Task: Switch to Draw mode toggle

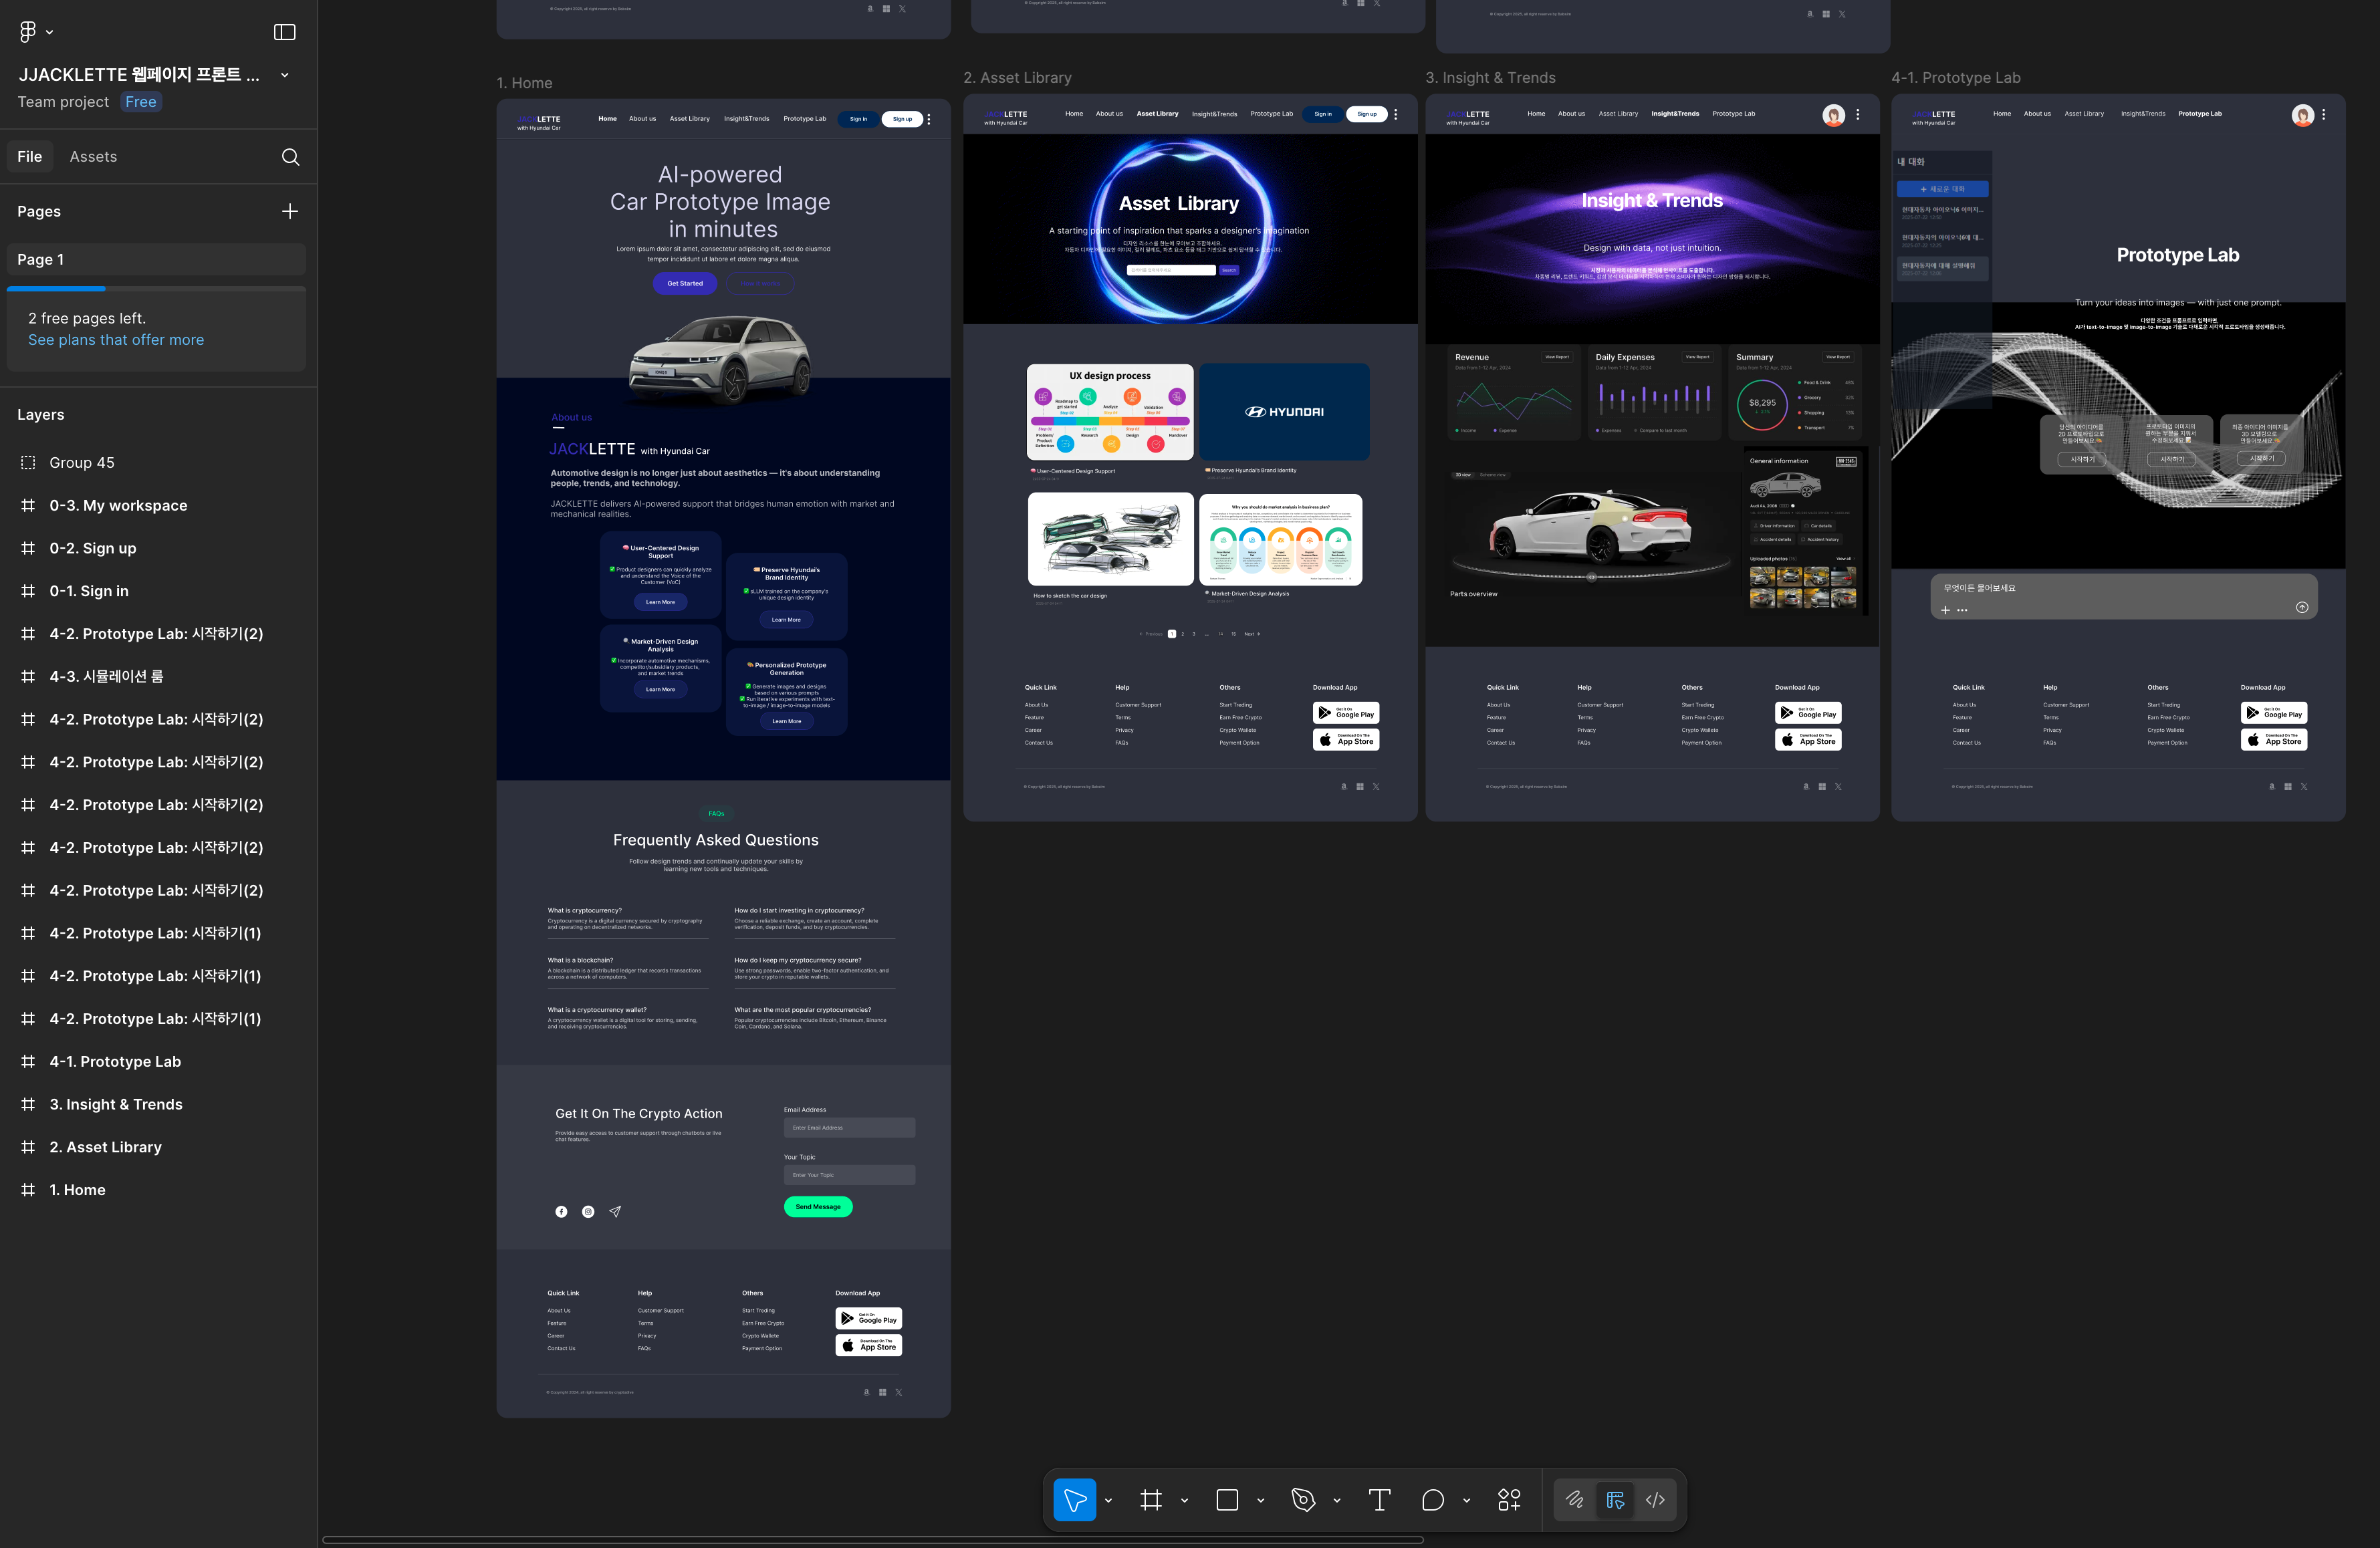Action: [1574, 1500]
